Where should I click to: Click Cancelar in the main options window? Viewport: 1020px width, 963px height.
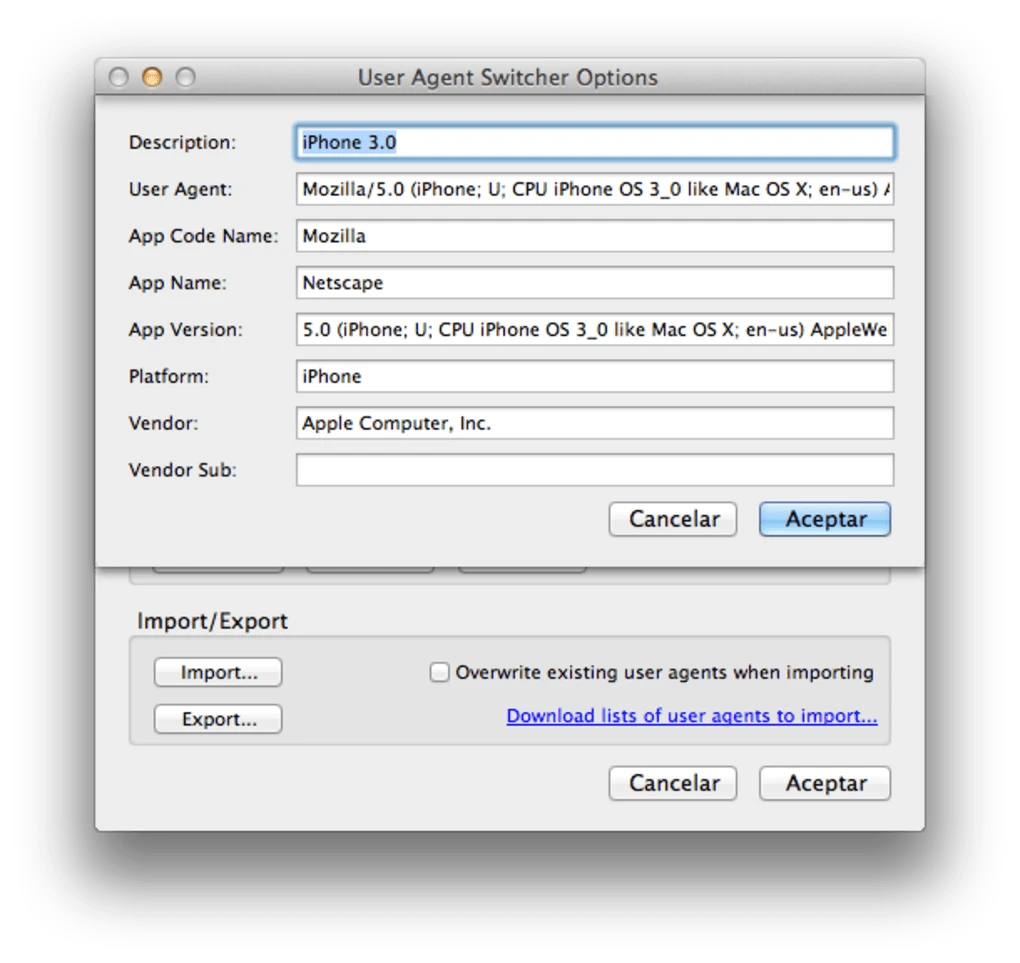tap(673, 783)
